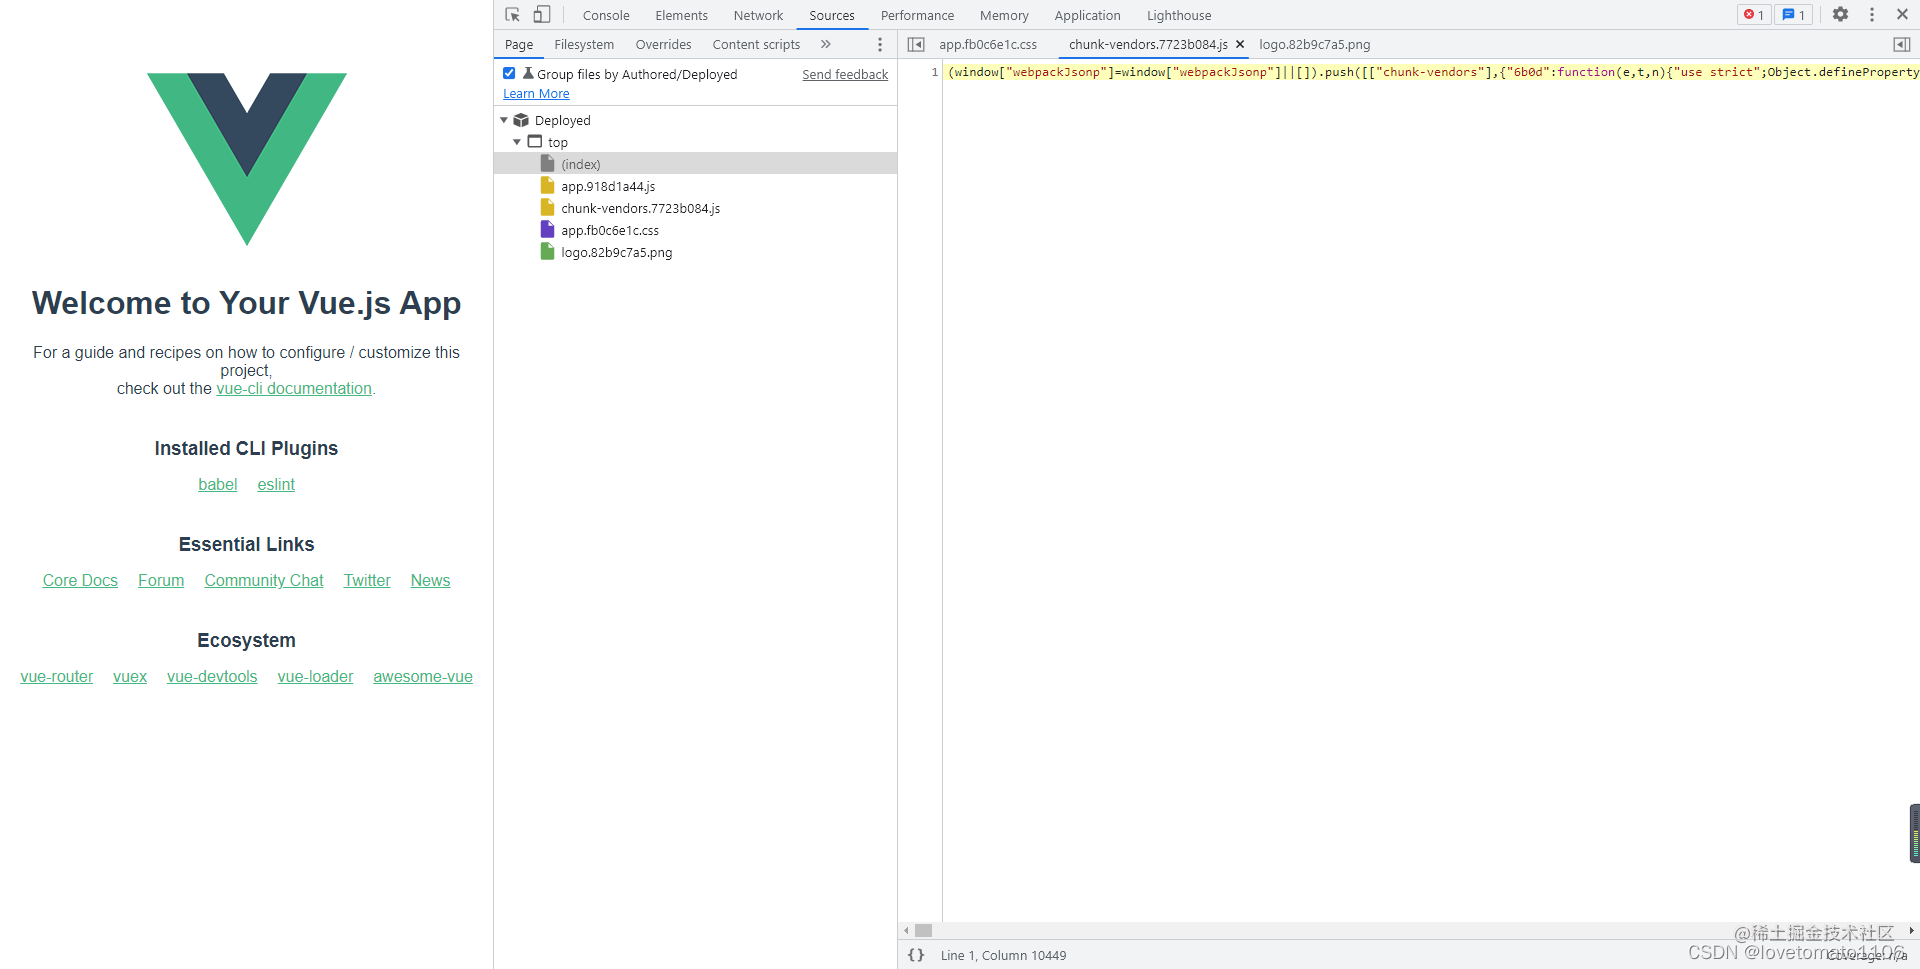The width and height of the screenshot is (1920, 969).
Task: Click the Send feedback link
Action: [845, 74]
